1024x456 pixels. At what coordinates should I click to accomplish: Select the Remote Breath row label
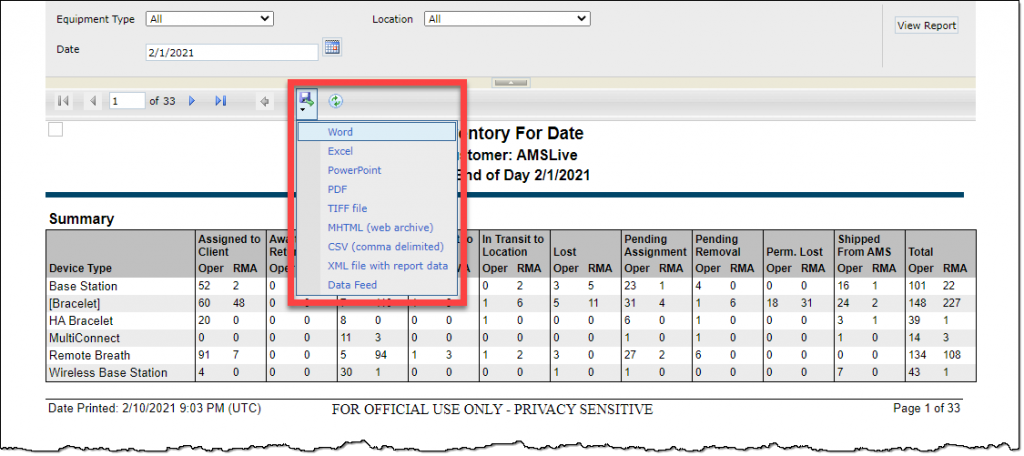tap(89, 355)
